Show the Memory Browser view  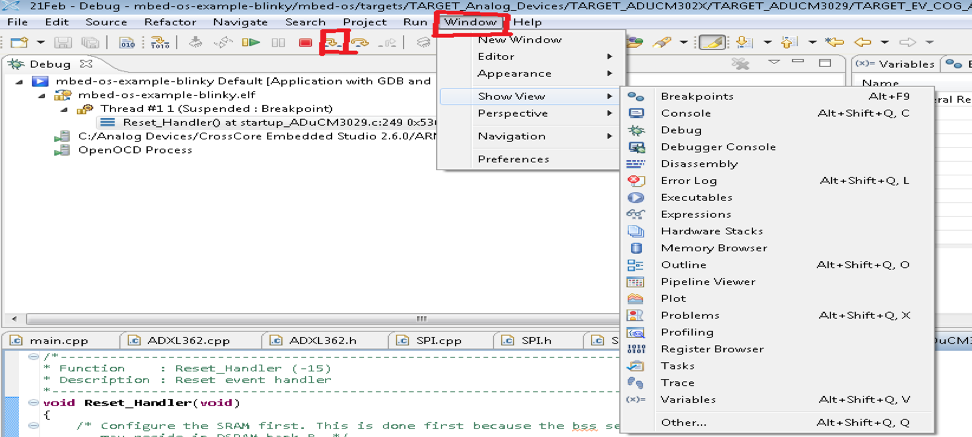pyautogui.click(x=777, y=248)
